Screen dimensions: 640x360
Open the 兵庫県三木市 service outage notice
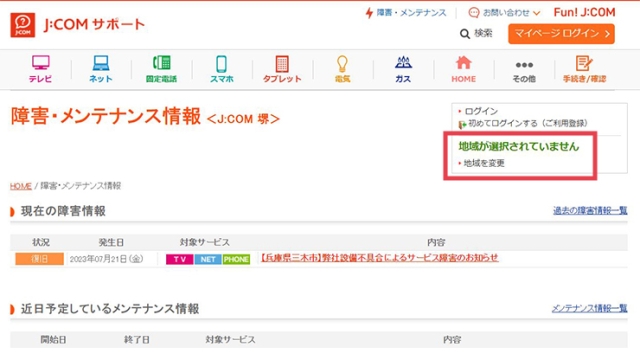380,258
